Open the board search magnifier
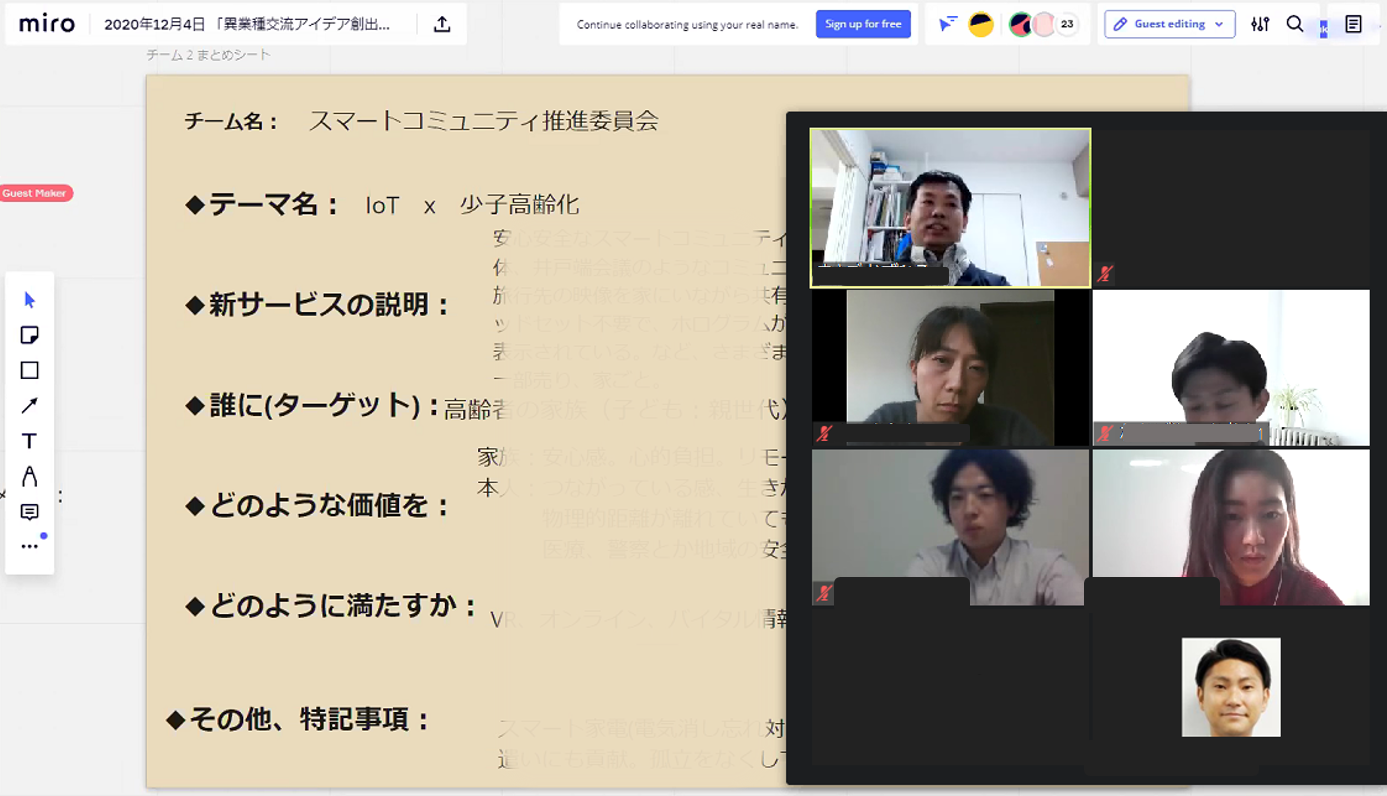Viewport: 1387px width, 796px height. [1295, 25]
